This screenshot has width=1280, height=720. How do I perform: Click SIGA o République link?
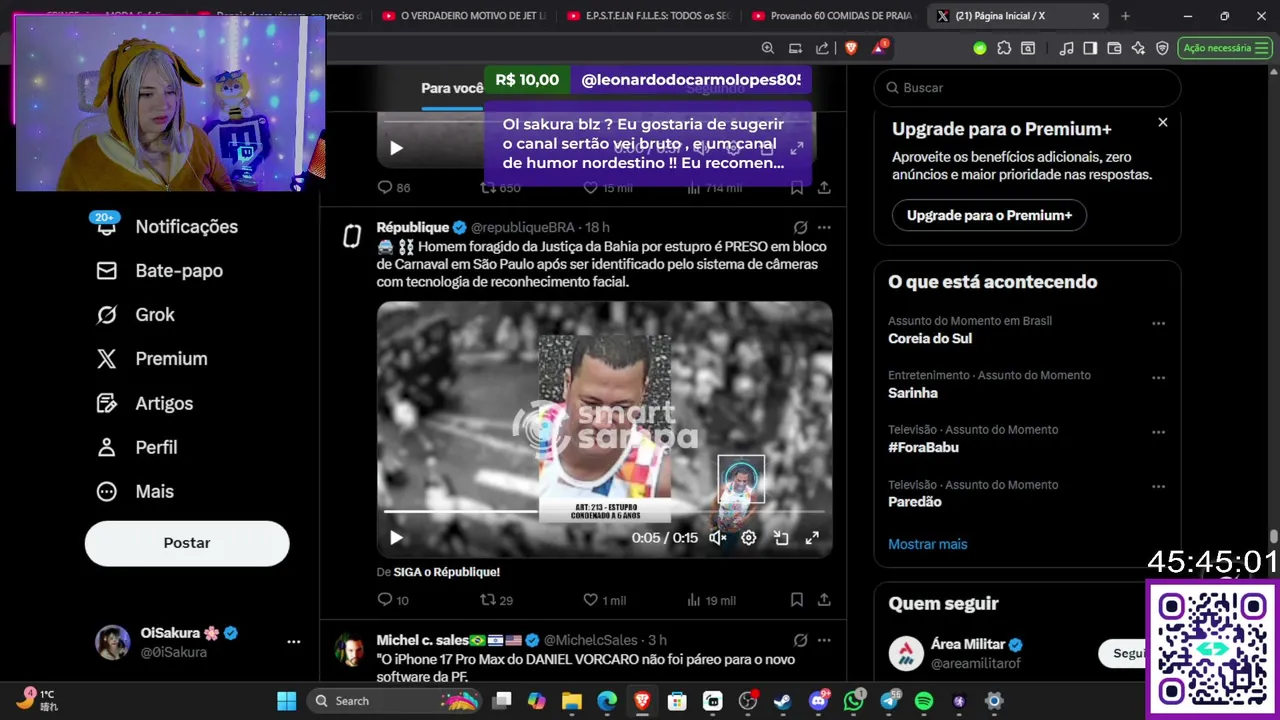tap(446, 572)
